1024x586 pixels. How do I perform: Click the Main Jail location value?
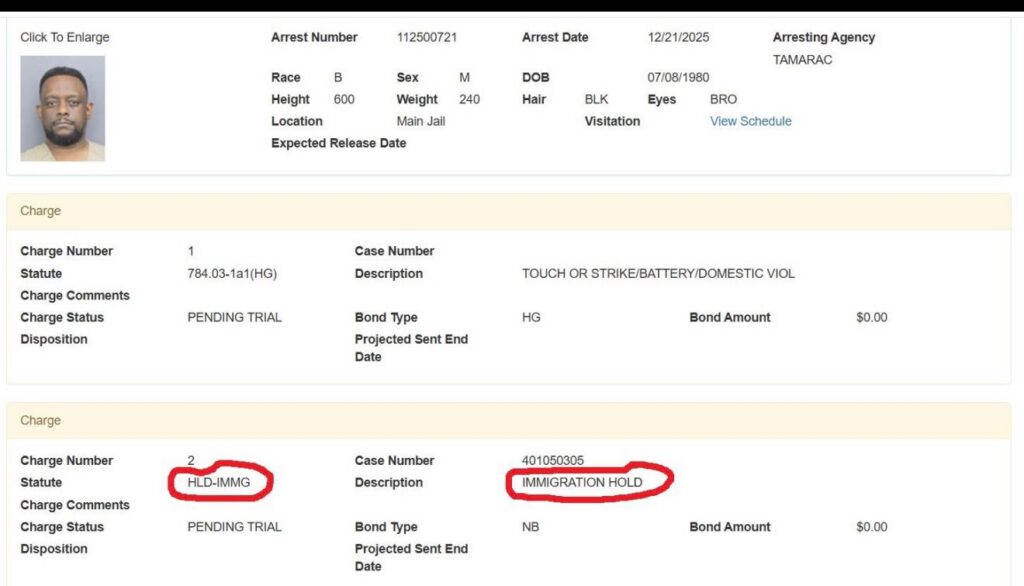421,122
